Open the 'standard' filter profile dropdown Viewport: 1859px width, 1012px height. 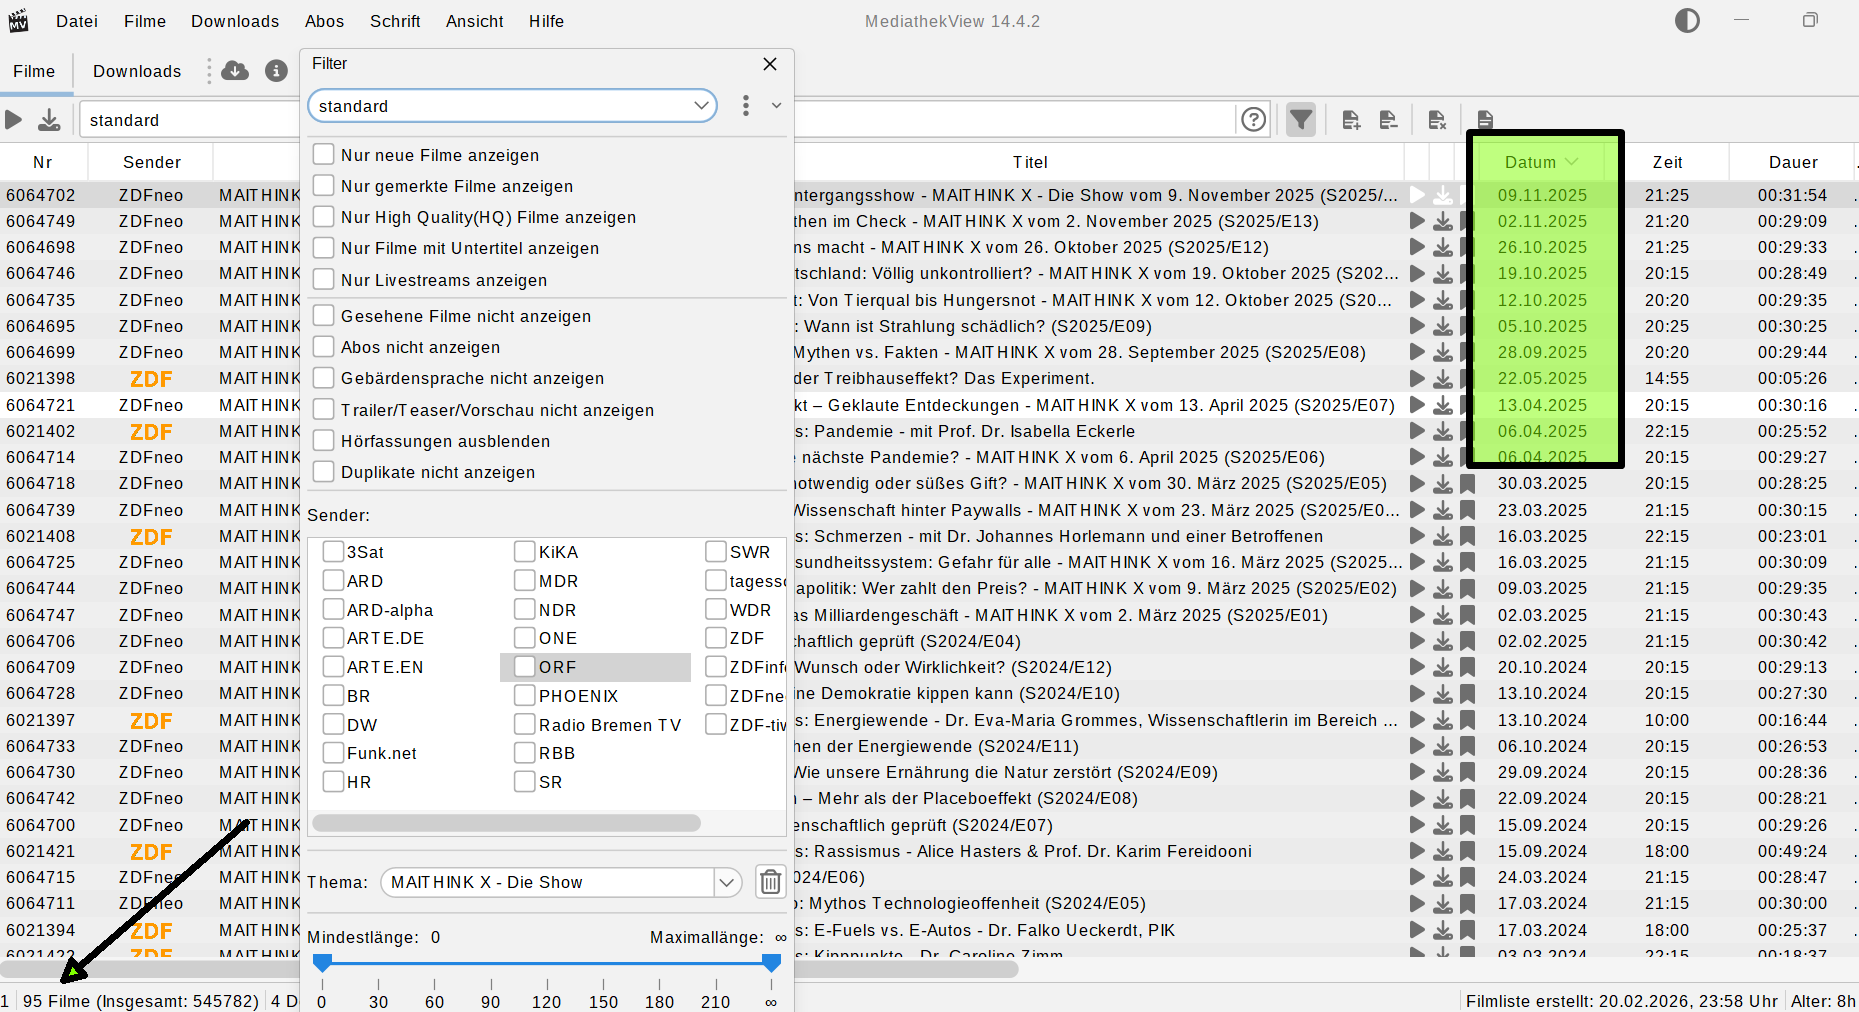point(512,106)
